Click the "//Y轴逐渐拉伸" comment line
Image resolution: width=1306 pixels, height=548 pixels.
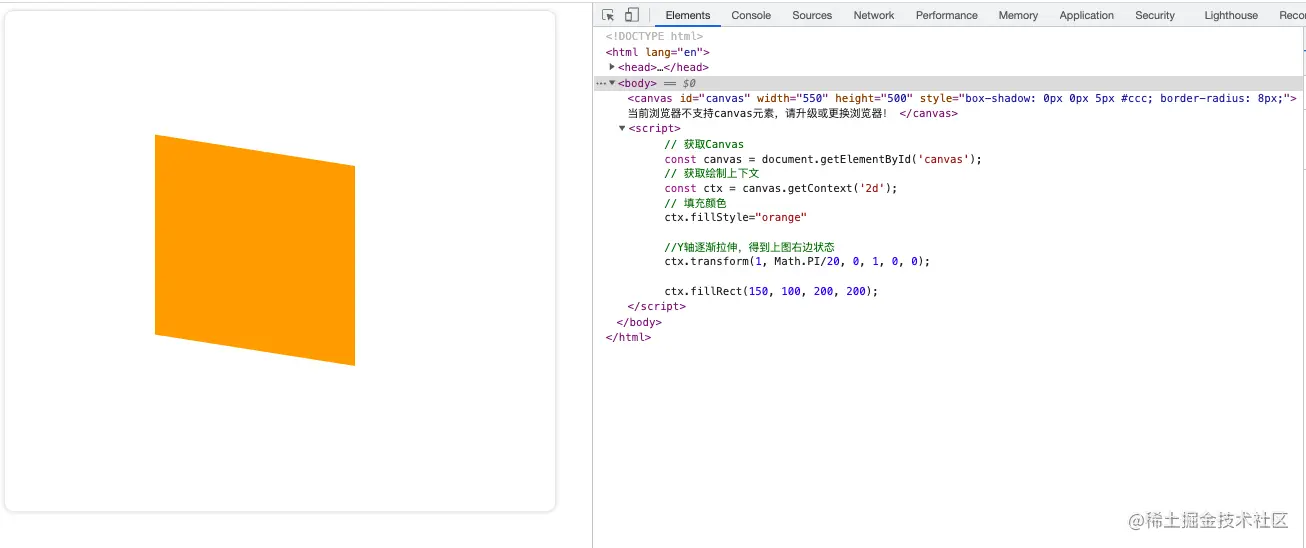coord(749,247)
